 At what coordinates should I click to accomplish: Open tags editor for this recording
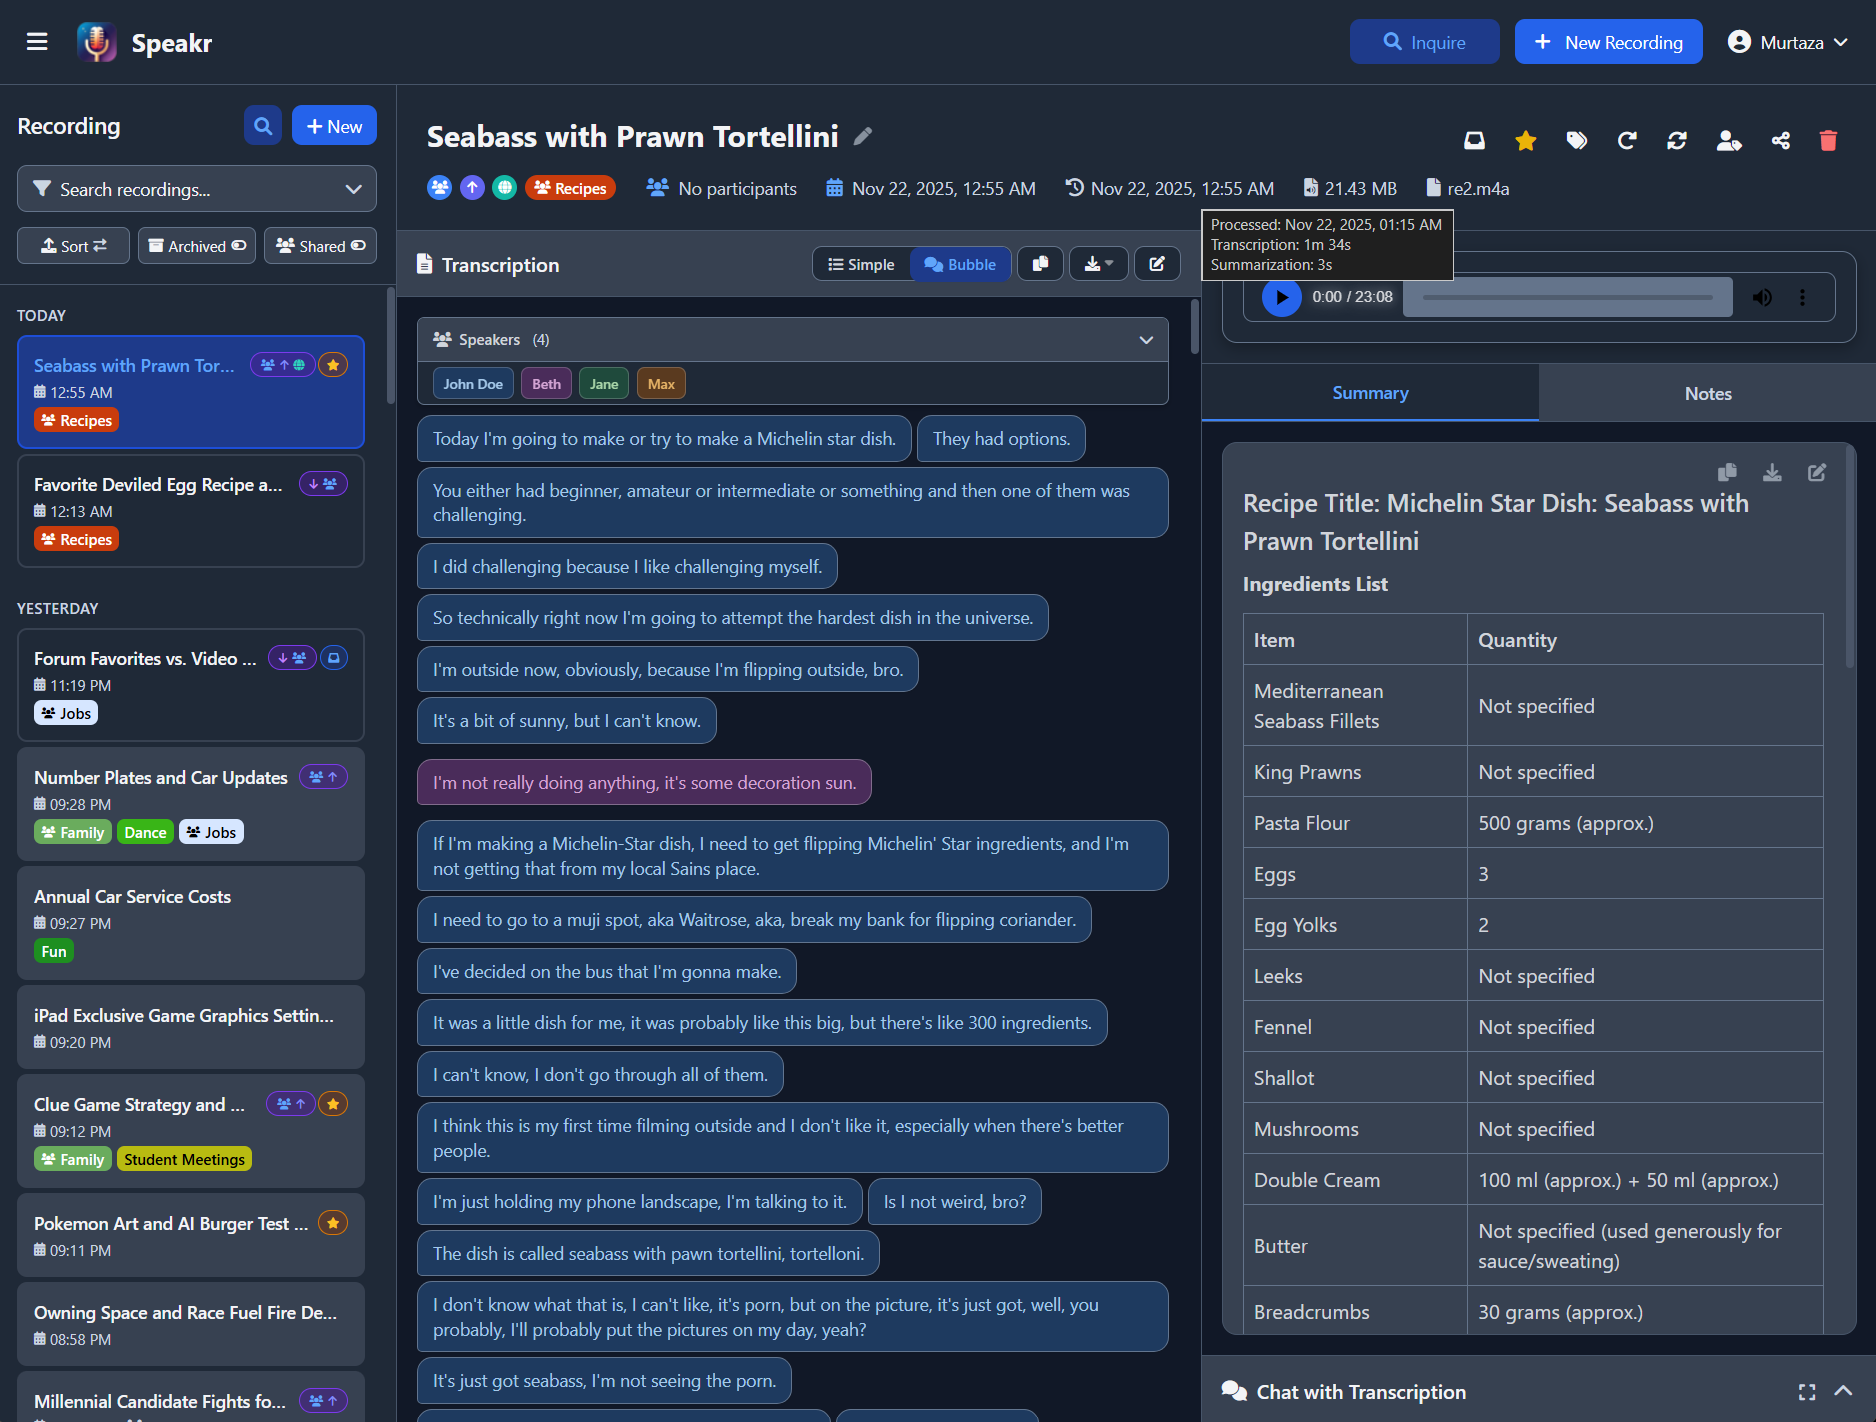click(x=1577, y=140)
